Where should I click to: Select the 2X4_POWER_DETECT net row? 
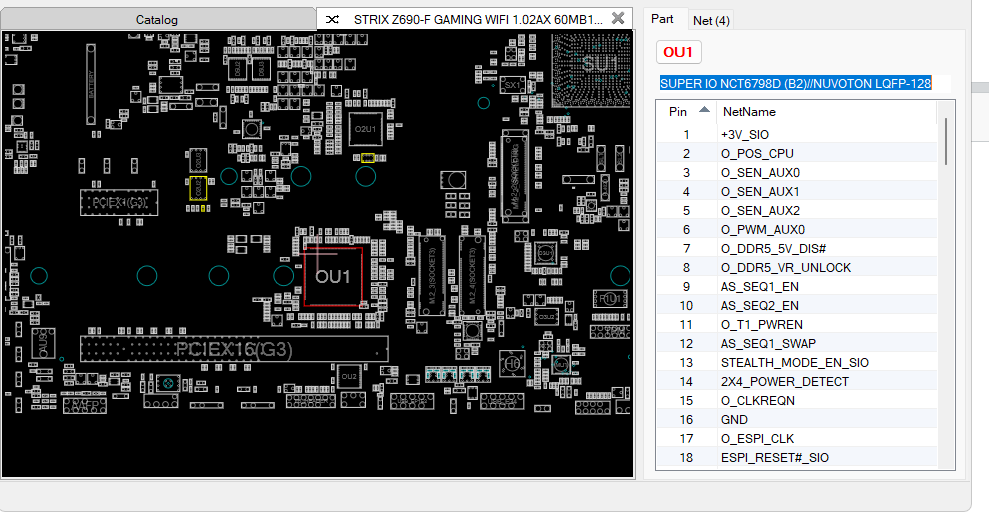(797, 381)
